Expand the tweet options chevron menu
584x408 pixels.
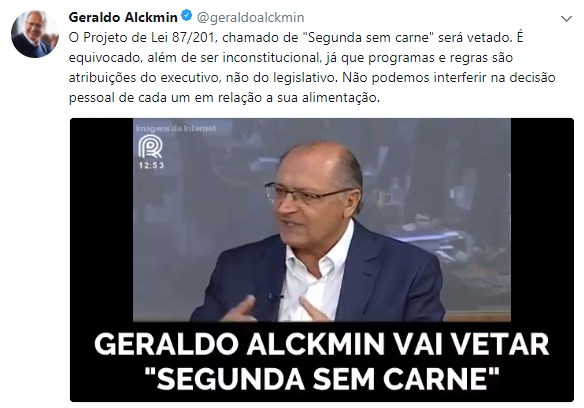[566, 18]
